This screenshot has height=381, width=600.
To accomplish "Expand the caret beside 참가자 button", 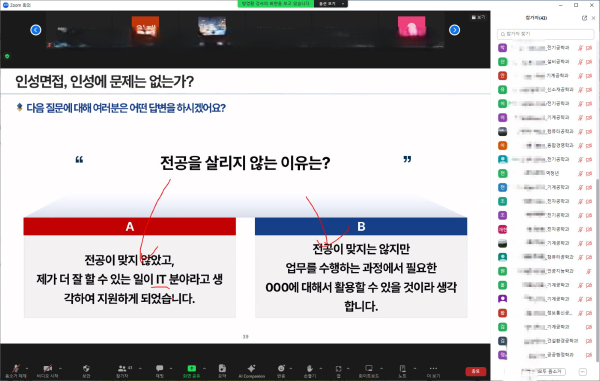I will (x=140, y=368).
